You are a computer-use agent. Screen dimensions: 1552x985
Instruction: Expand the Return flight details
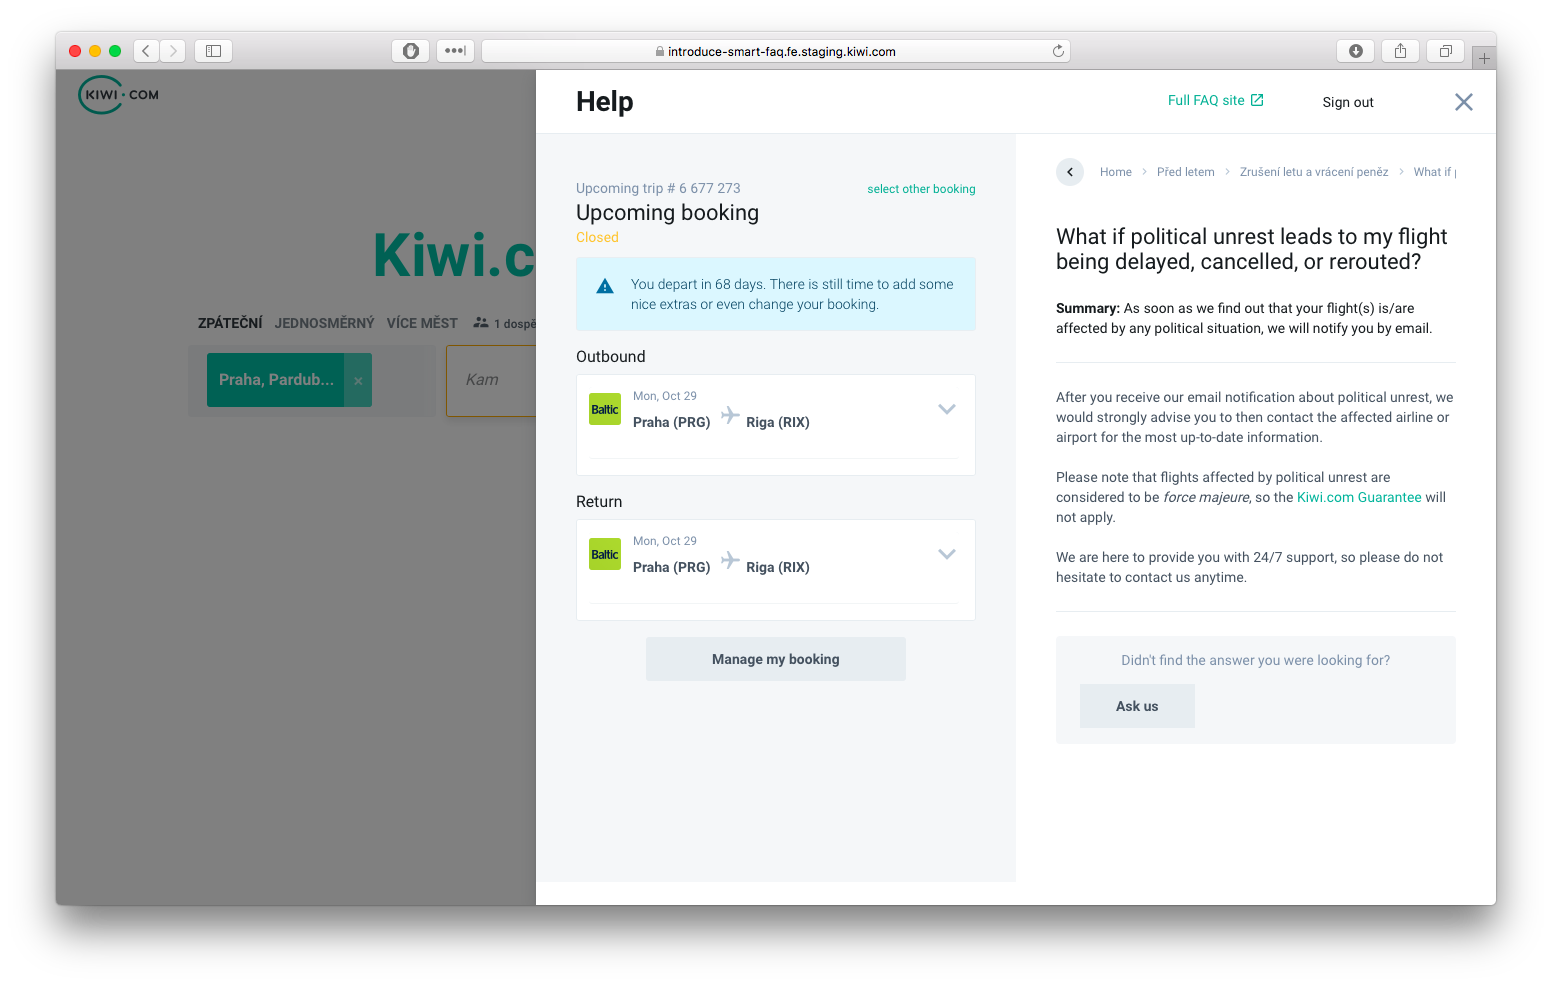tap(946, 554)
